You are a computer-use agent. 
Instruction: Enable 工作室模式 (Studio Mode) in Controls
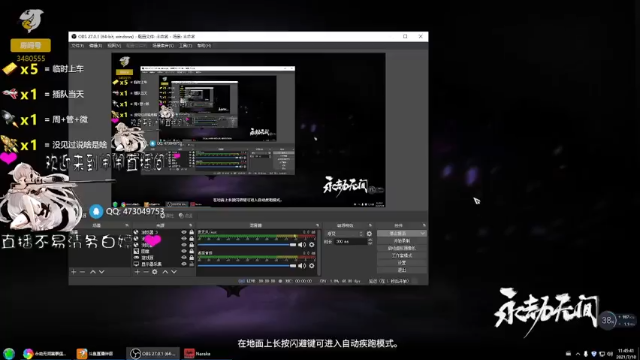point(402,256)
